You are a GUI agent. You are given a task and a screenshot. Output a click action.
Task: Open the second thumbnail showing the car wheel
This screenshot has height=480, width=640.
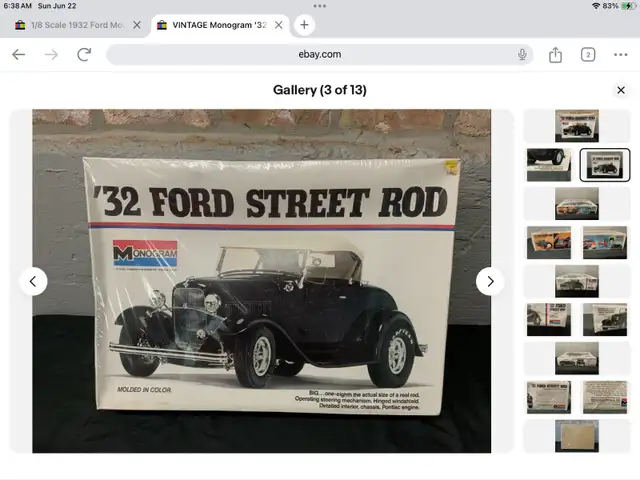(x=549, y=165)
